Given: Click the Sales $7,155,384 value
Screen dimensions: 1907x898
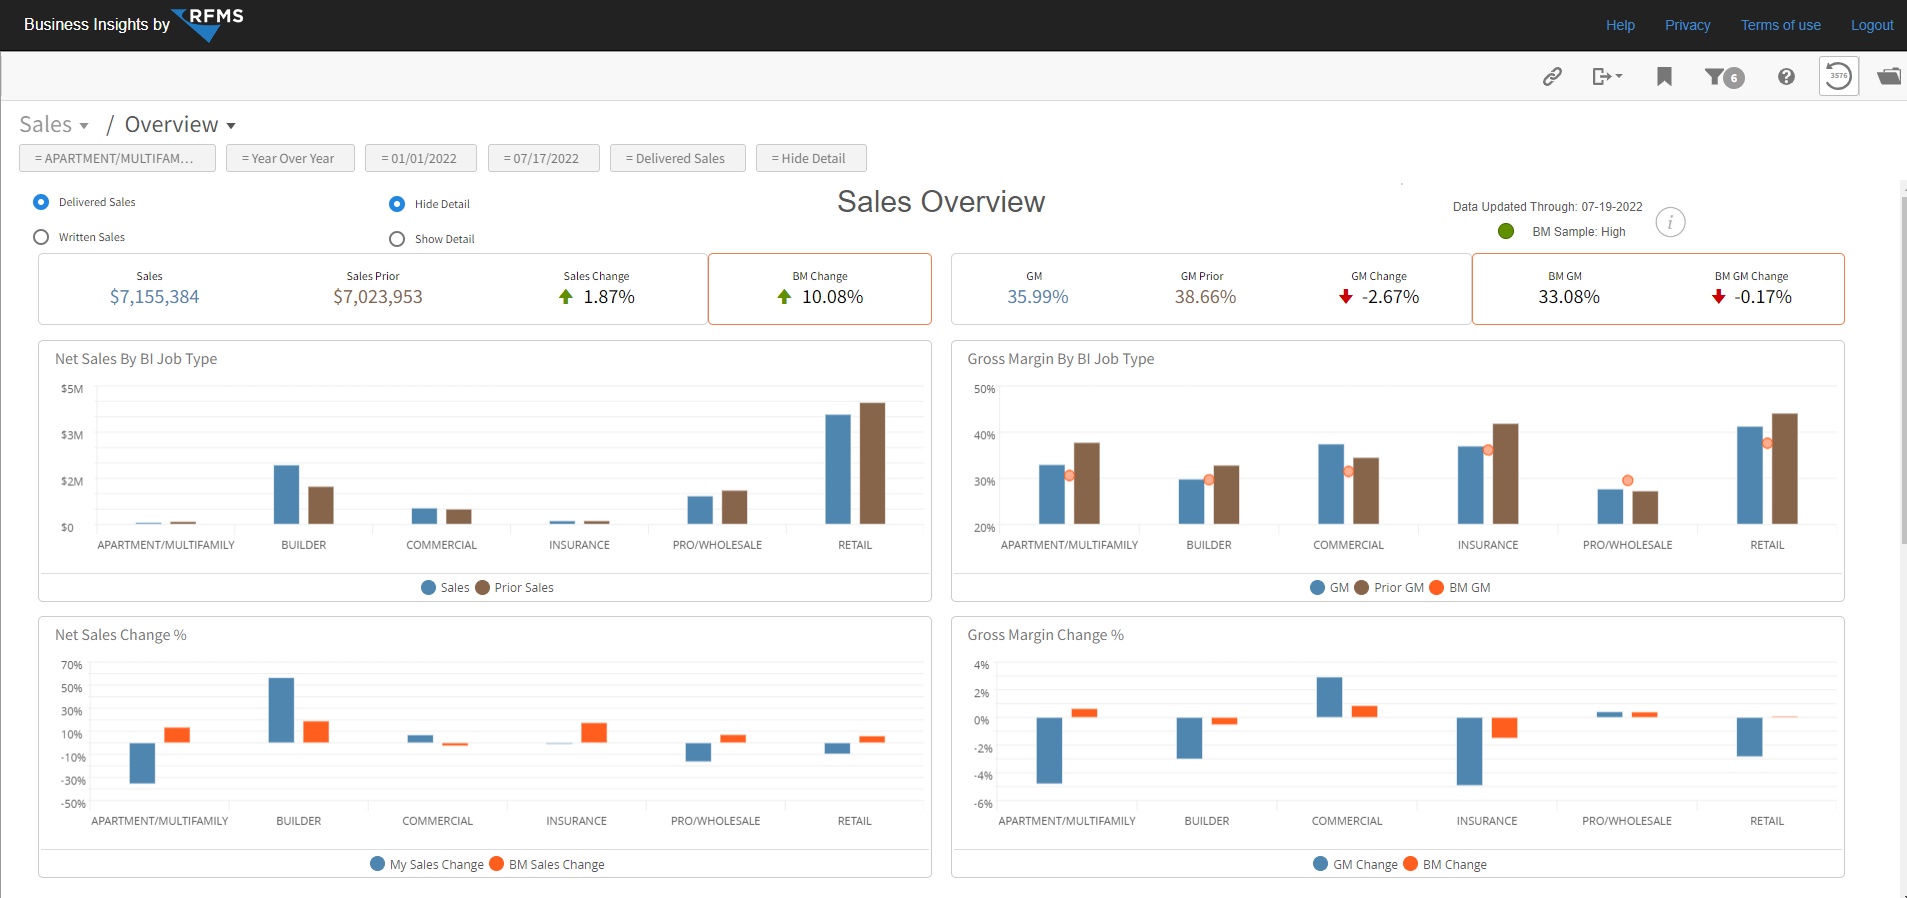Looking at the screenshot, I should coord(154,297).
